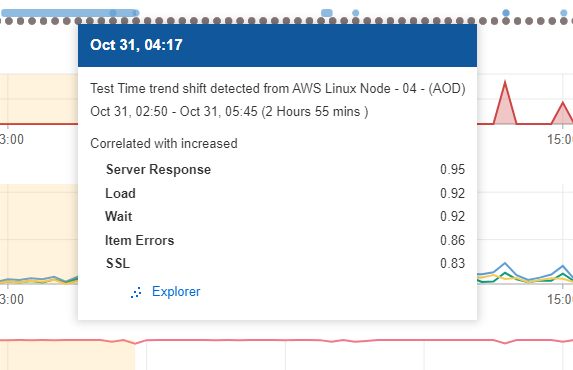Select the Load correlation metric
The height and width of the screenshot is (370, 573).
pos(120,193)
